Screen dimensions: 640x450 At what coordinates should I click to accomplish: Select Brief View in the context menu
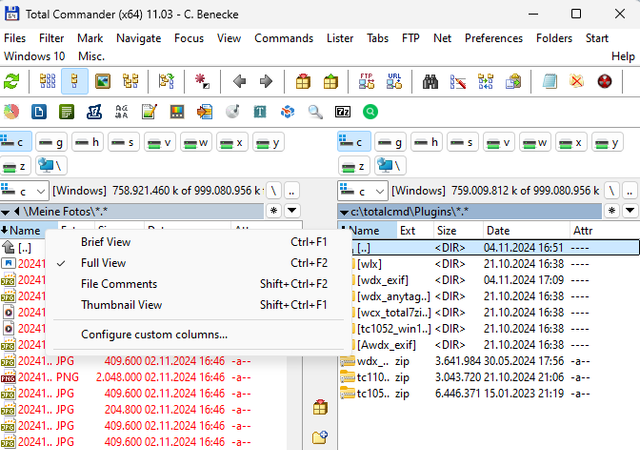198,242
